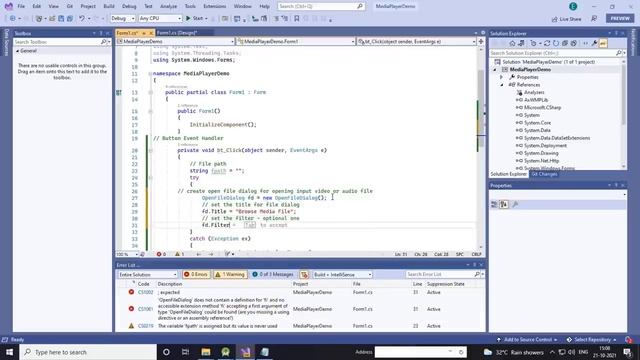Open the CS1061 error code link
This screenshot has height=360, width=640.
pos(145,309)
